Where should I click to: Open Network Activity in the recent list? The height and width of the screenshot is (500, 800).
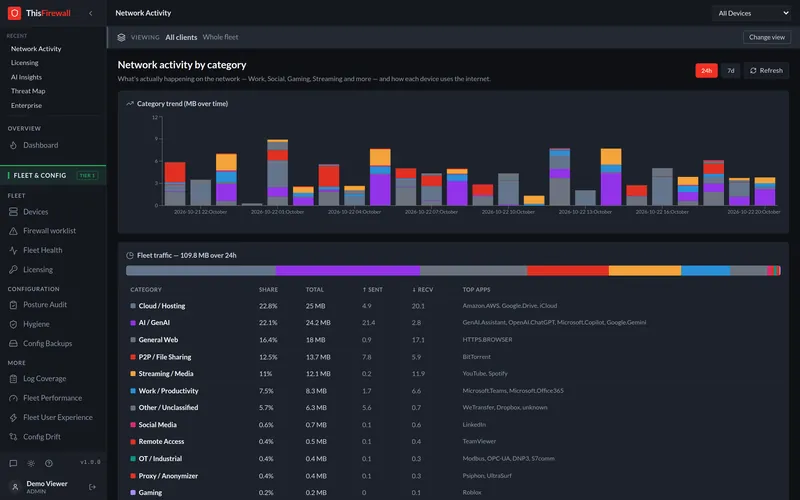[36, 48]
